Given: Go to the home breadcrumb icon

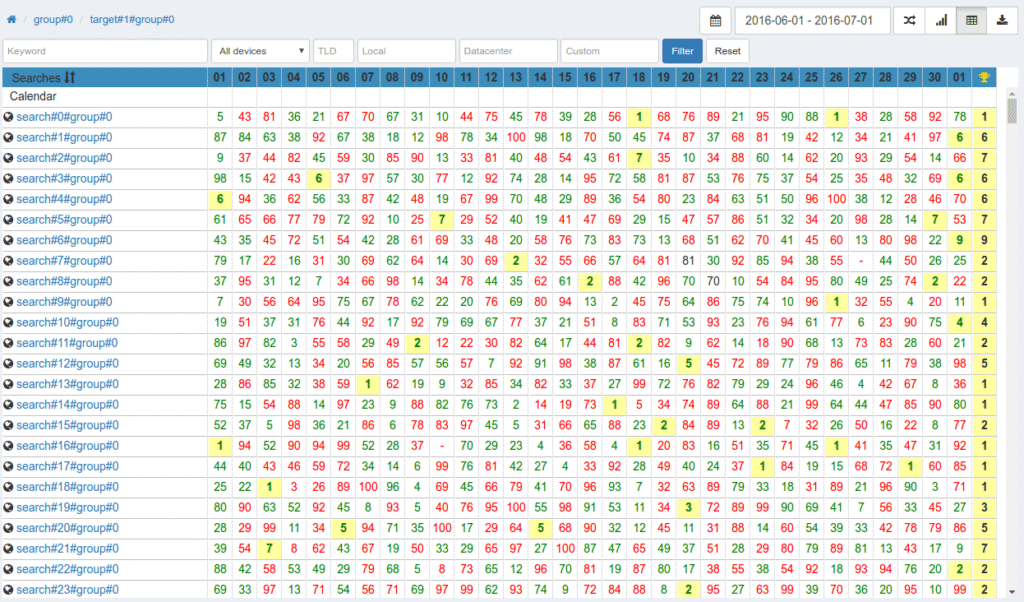Looking at the screenshot, I should pyautogui.click(x=11, y=19).
